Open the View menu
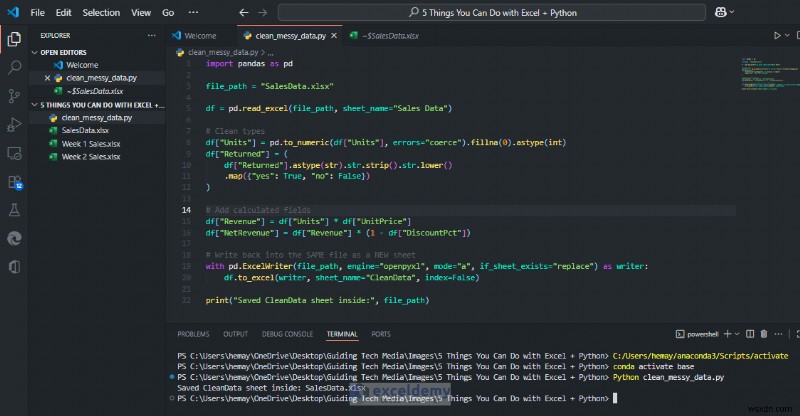 coord(141,13)
